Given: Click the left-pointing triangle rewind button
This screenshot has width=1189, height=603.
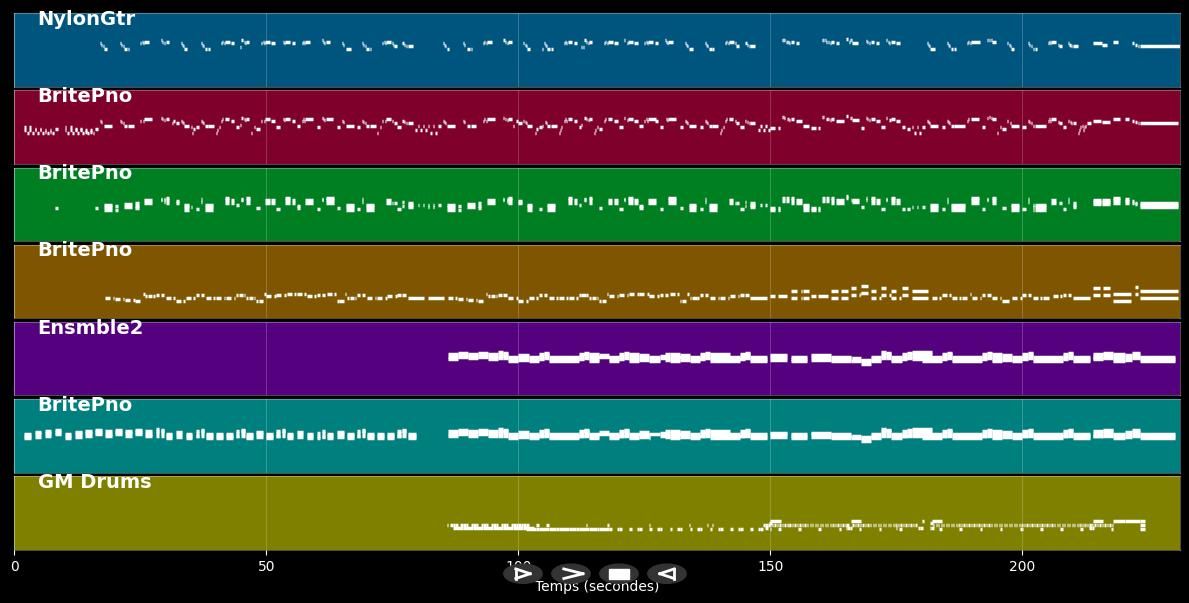Looking at the screenshot, I should 666,573.
